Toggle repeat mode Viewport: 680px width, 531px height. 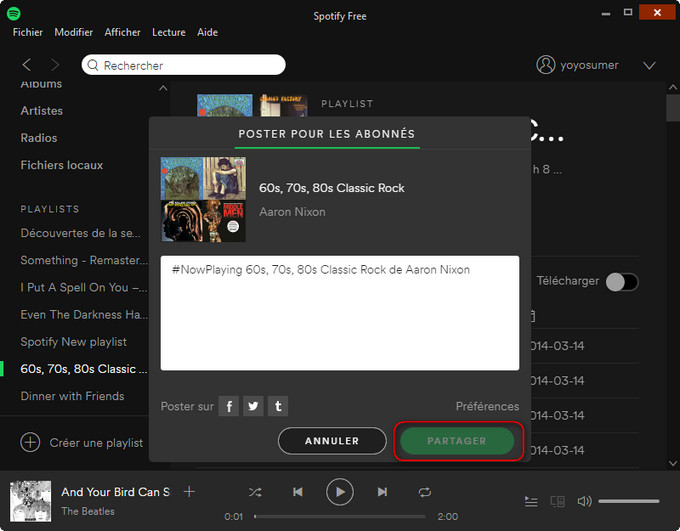[425, 492]
